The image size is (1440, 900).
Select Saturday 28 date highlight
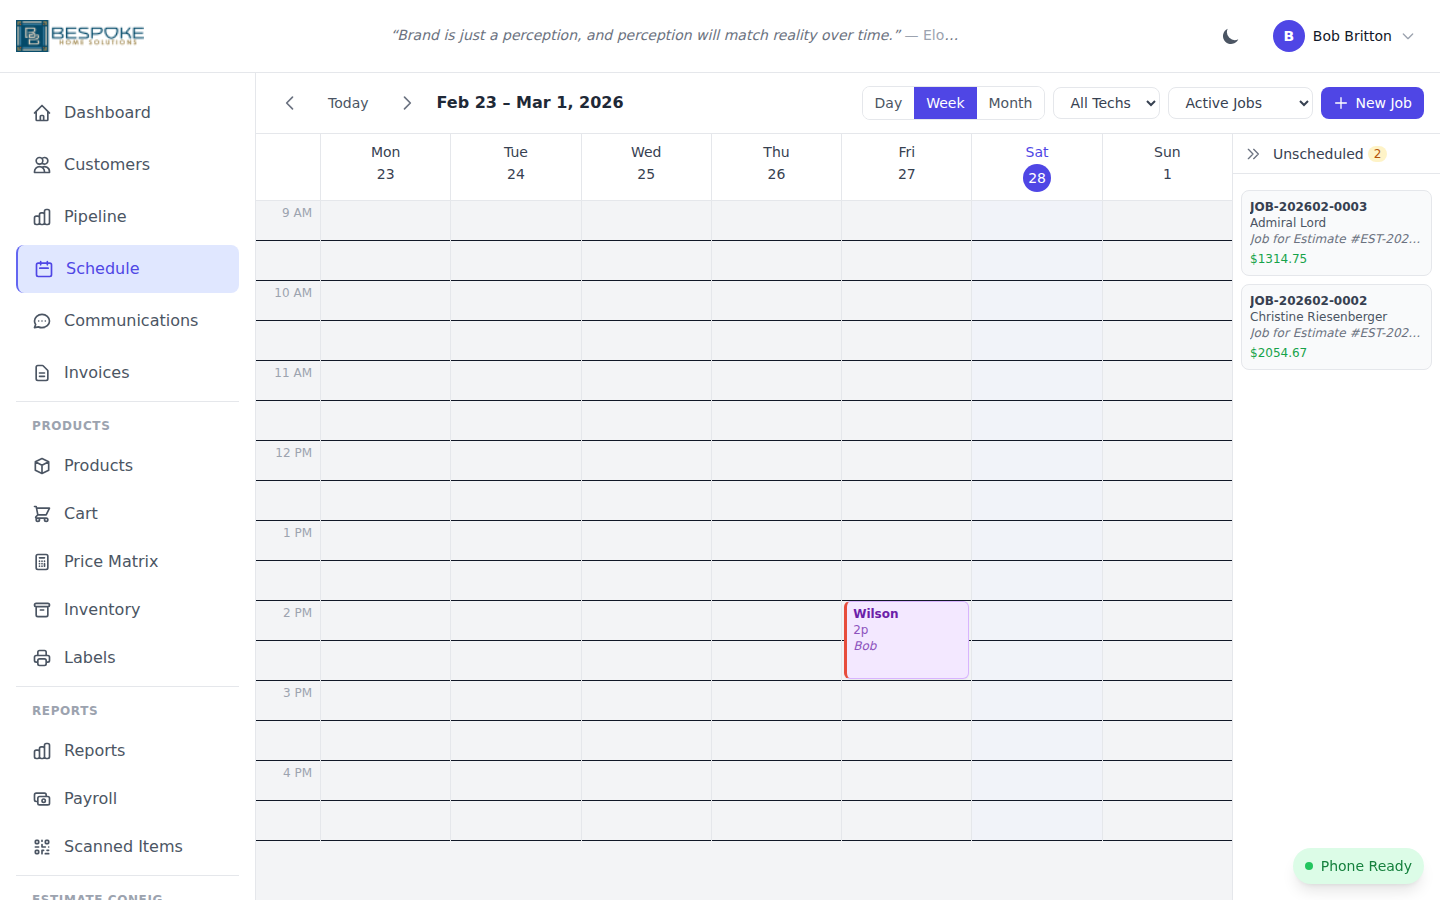tap(1036, 177)
